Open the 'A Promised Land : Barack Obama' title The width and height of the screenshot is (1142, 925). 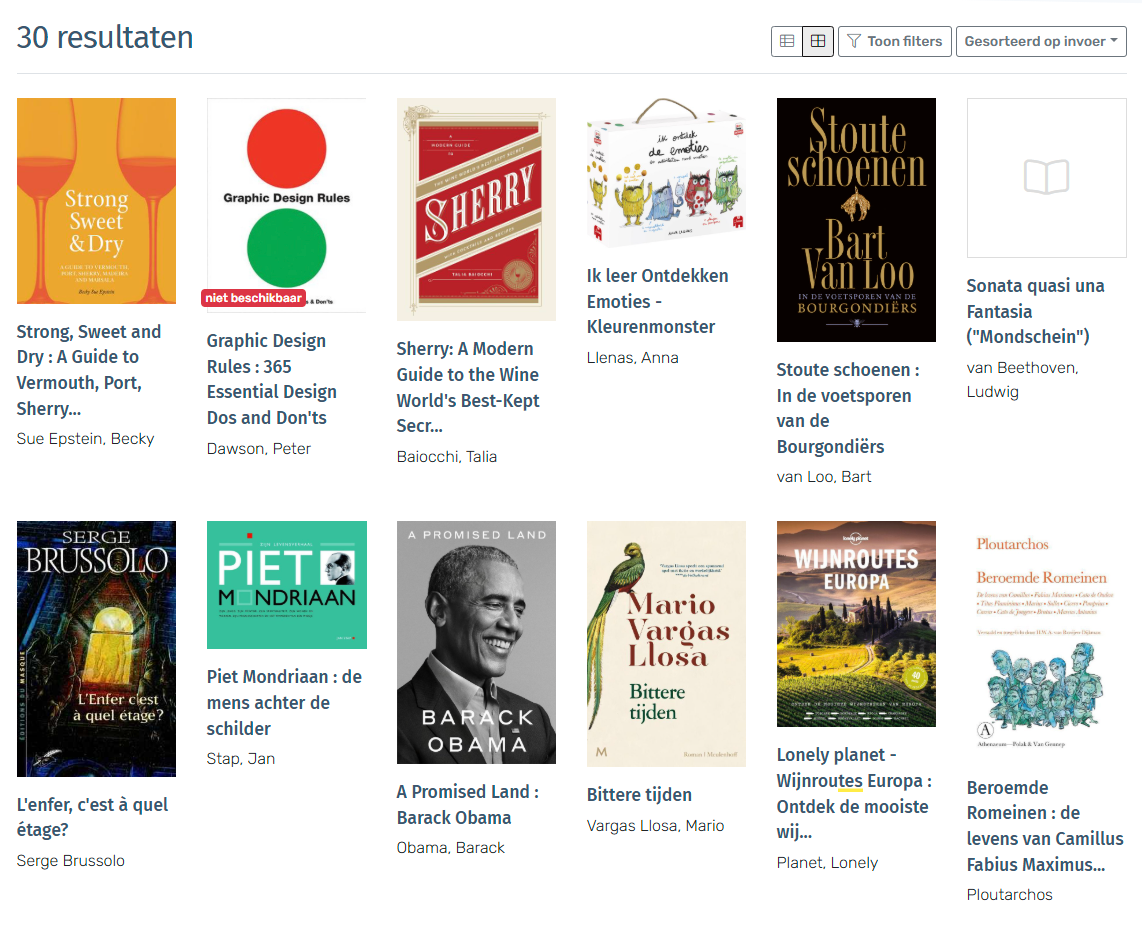tap(467, 805)
